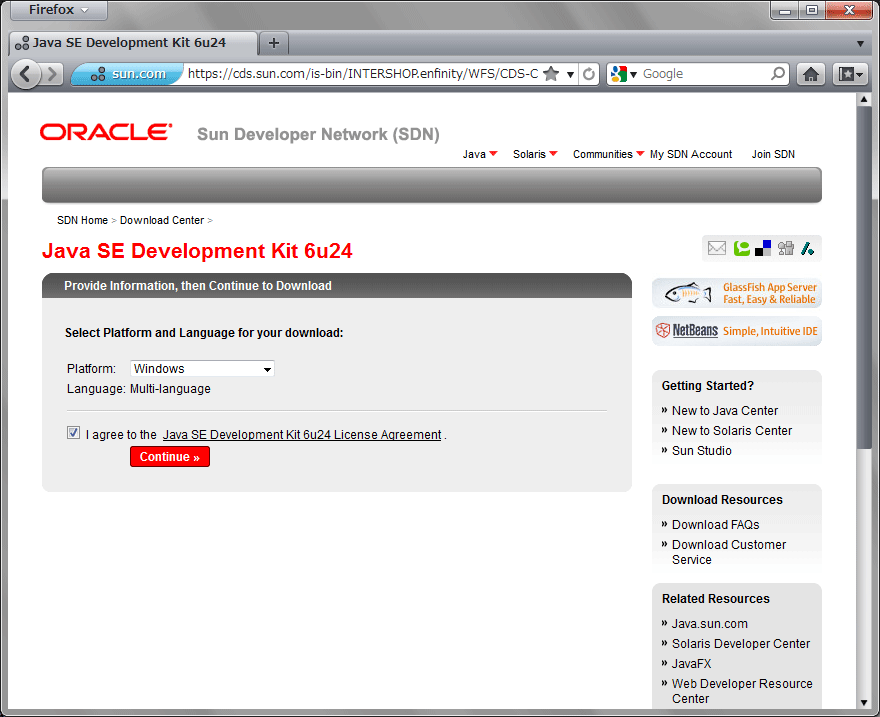Open a new tab with plus

274,43
